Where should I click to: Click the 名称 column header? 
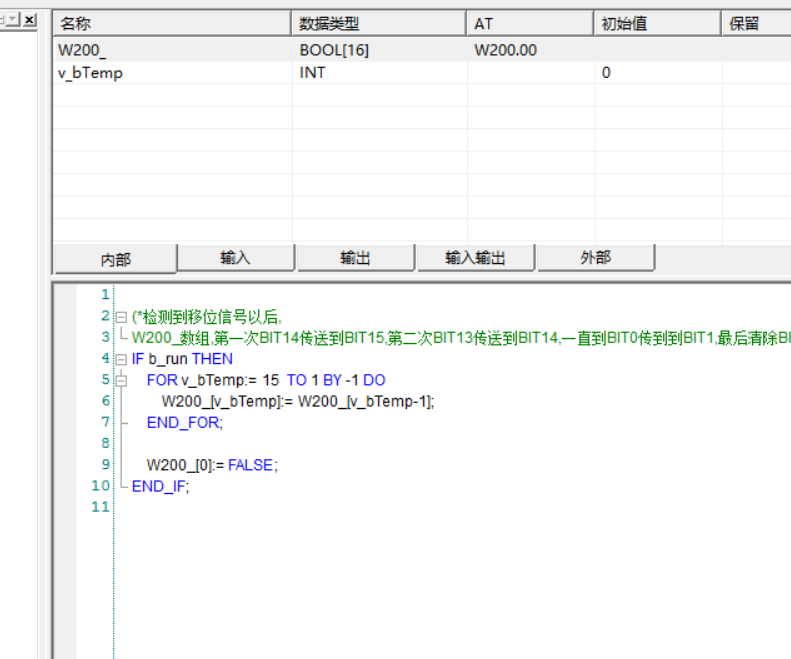click(170, 24)
